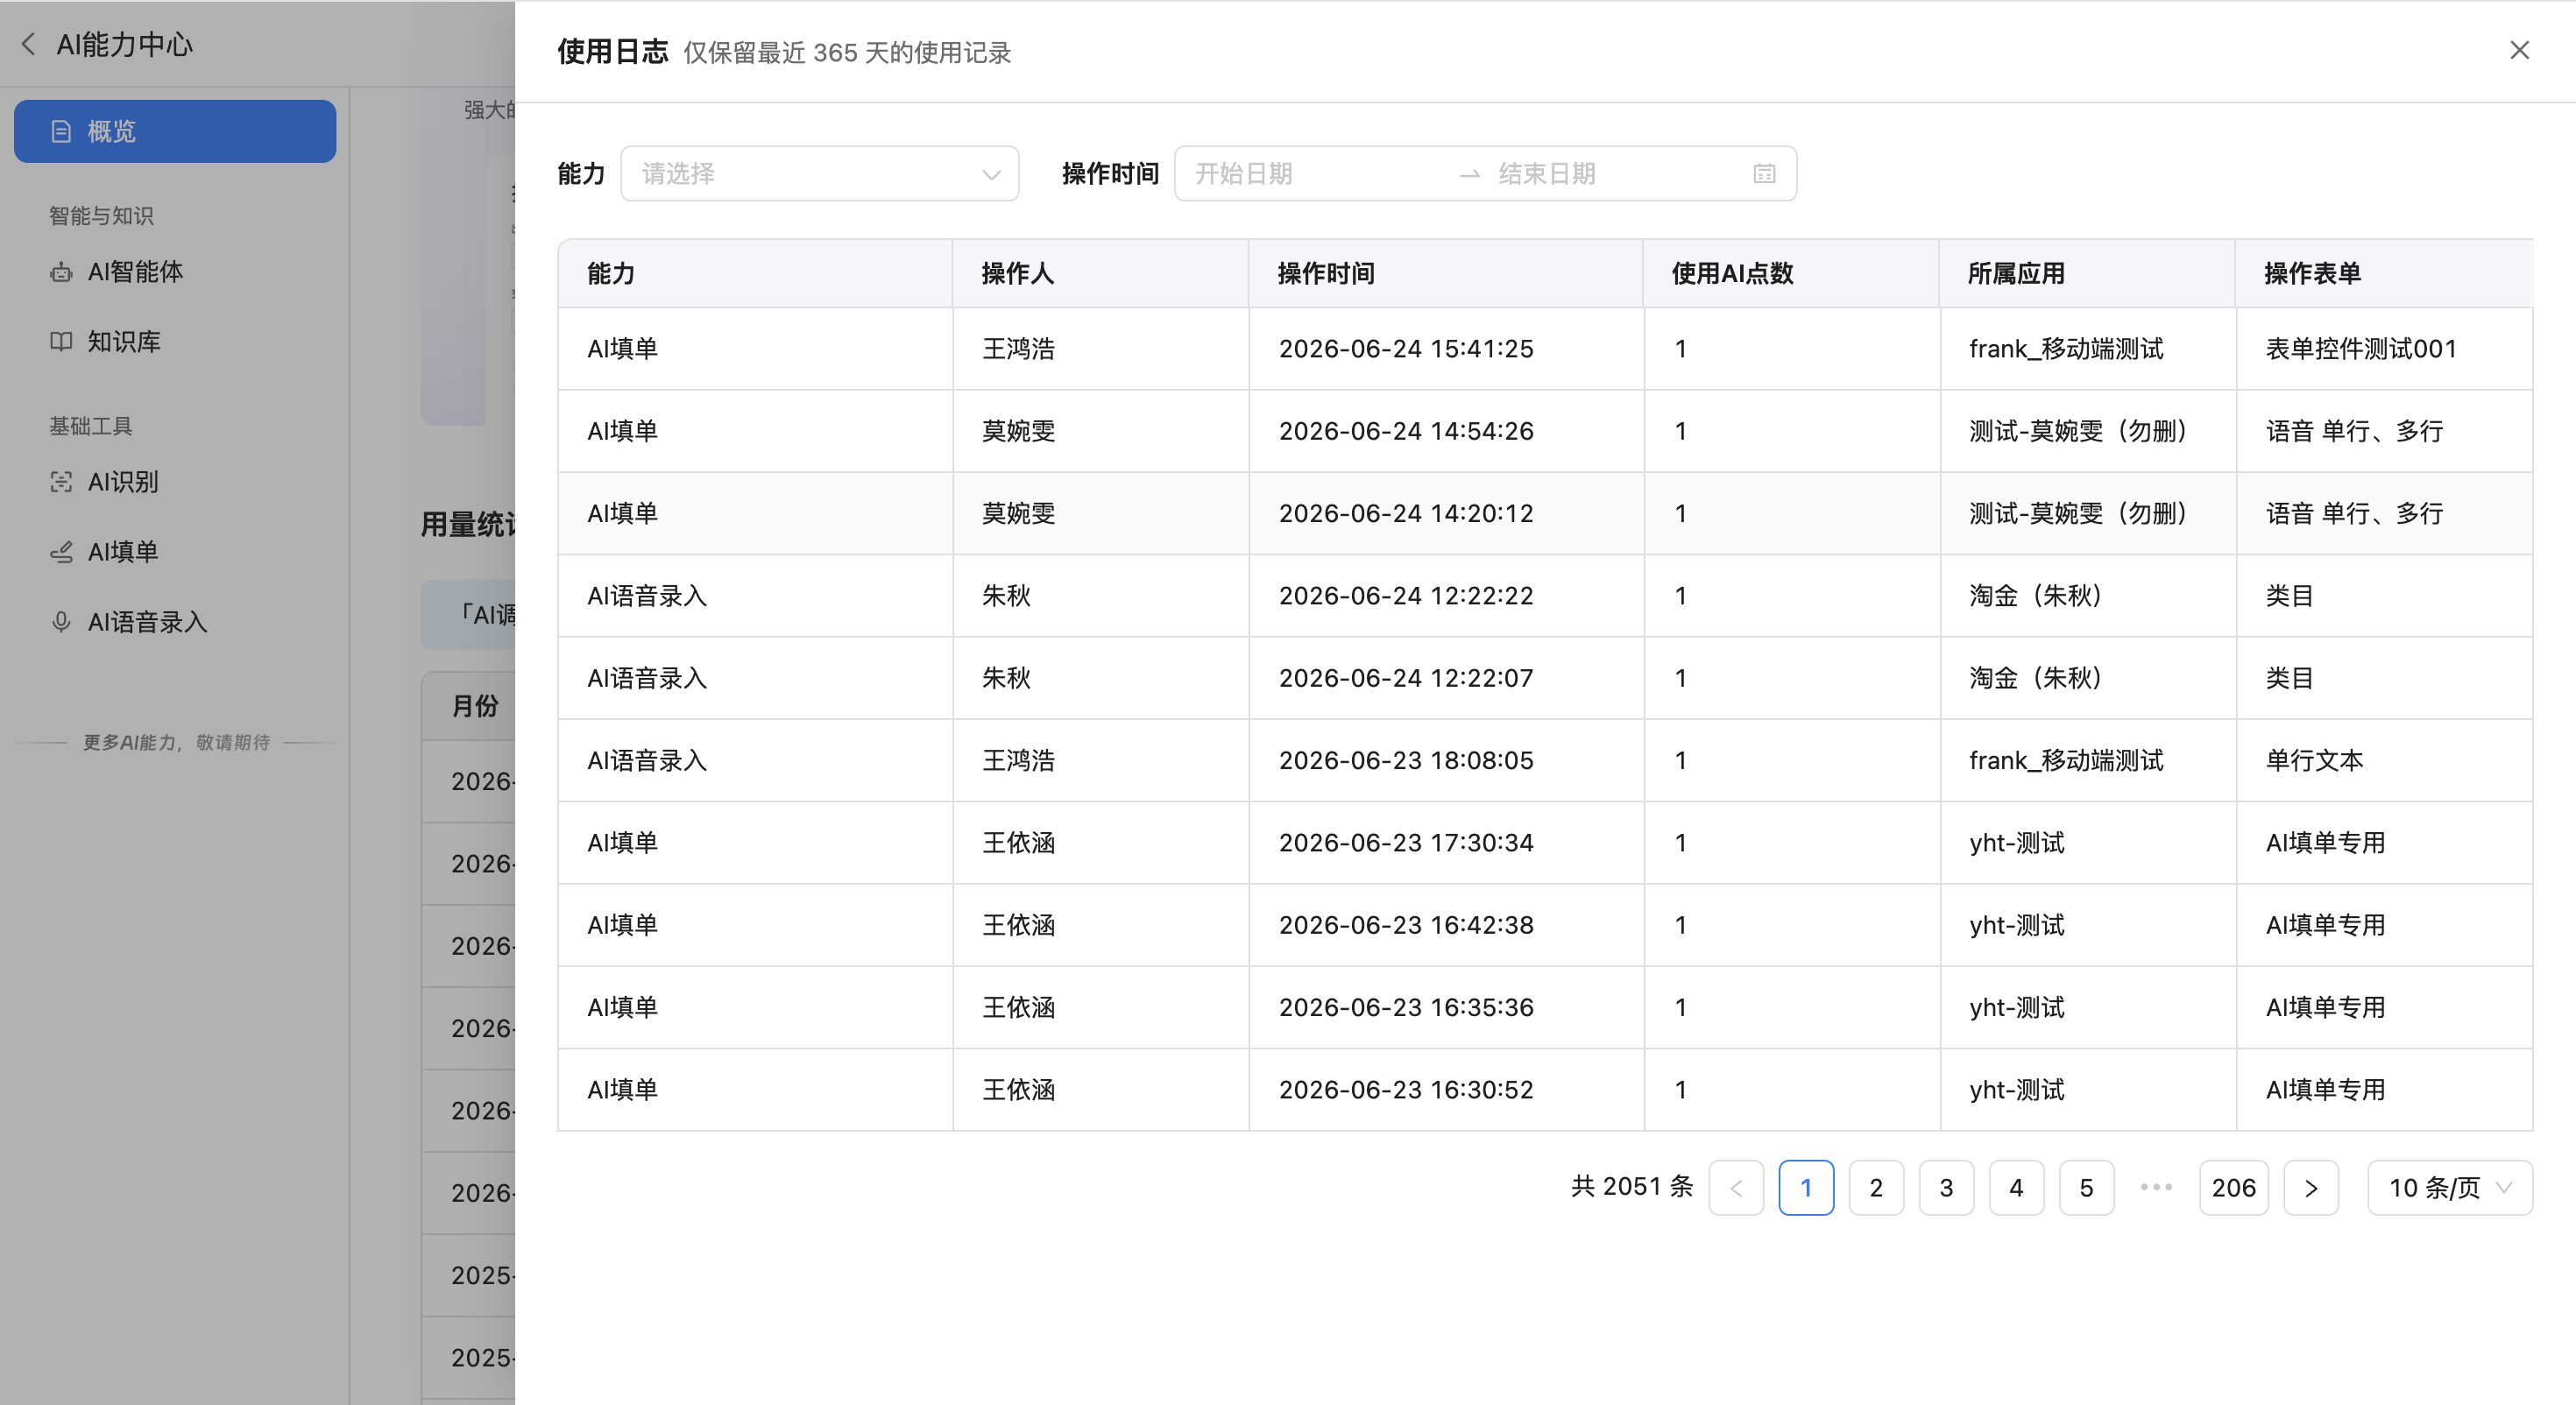Screen dimensions: 2576x1405
Task: Click the timestamp 2026-06-23 18:08:05
Action: point(1406,760)
